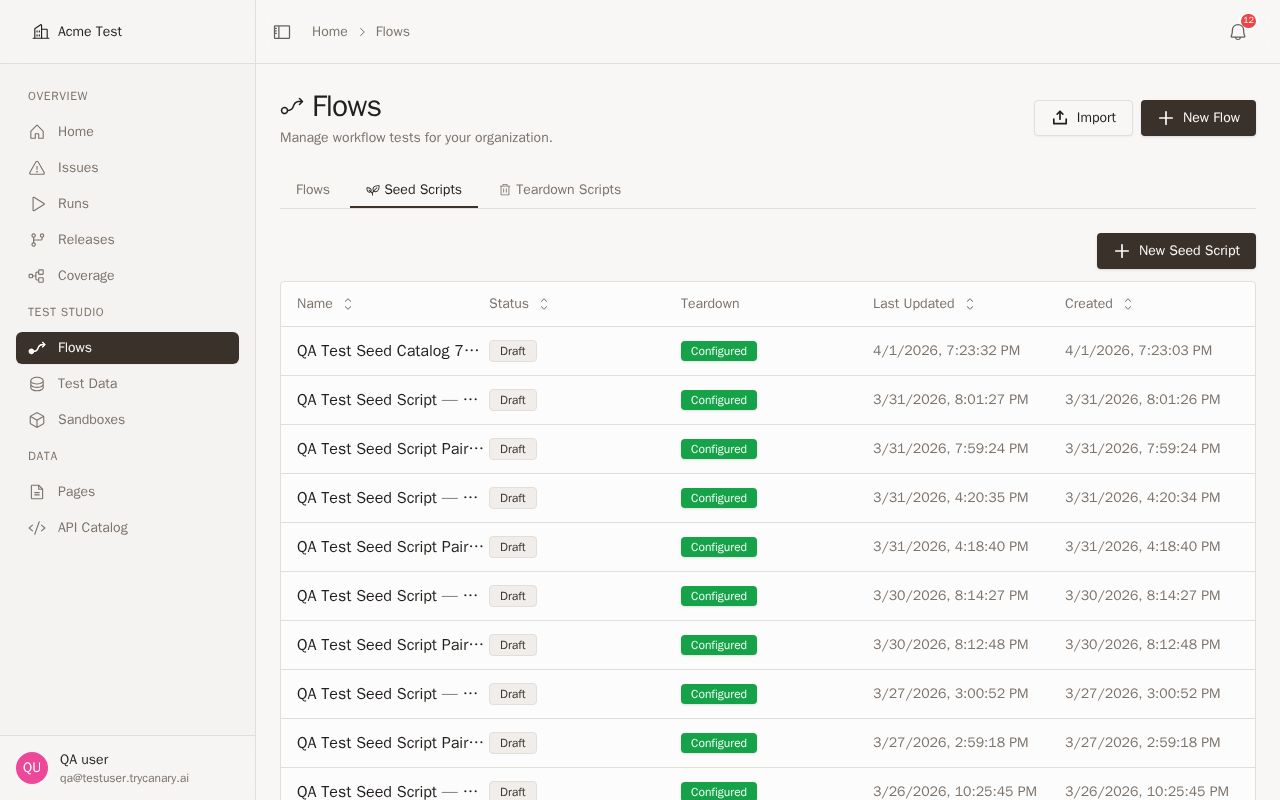Click the Test Data database icon
1280x800 pixels.
click(37, 384)
